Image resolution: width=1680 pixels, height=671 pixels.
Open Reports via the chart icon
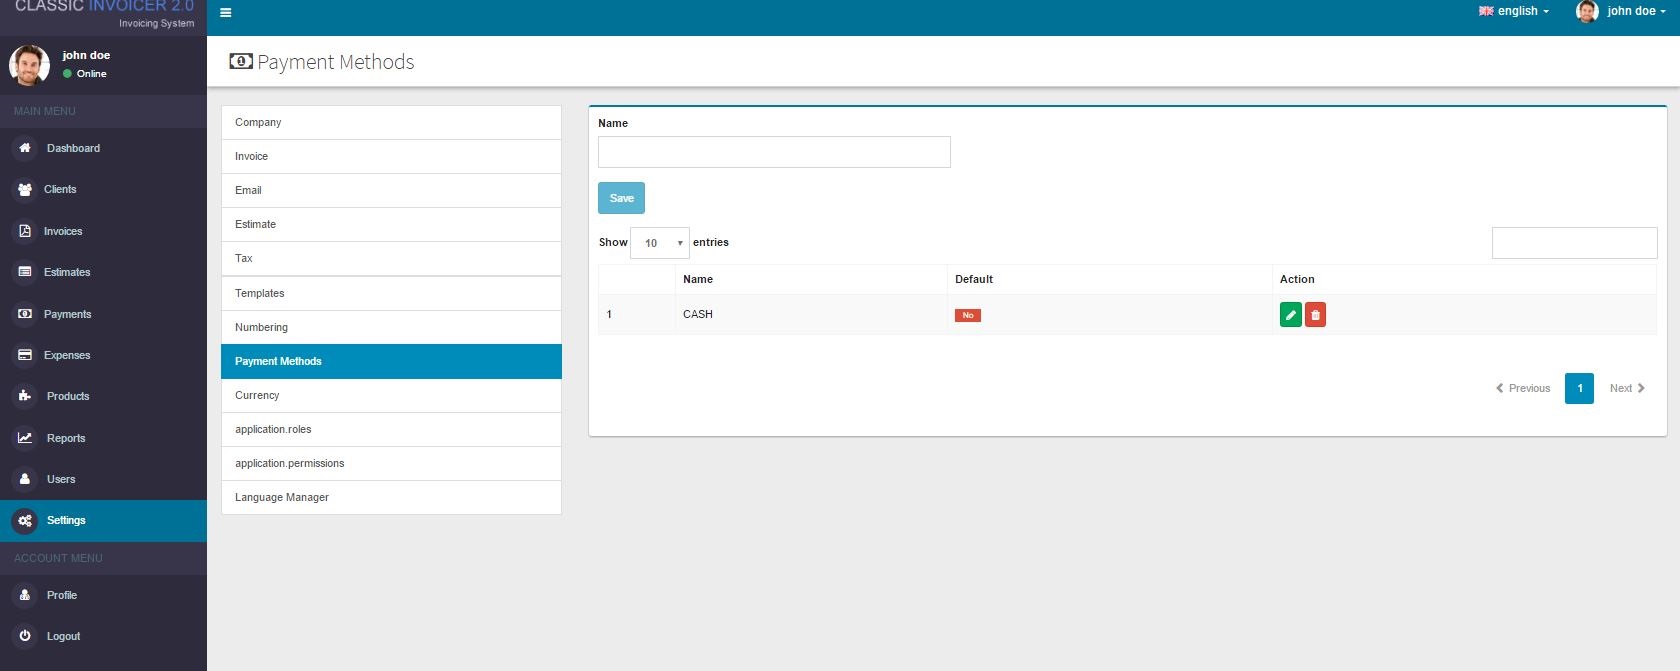[x=25, y=438]
